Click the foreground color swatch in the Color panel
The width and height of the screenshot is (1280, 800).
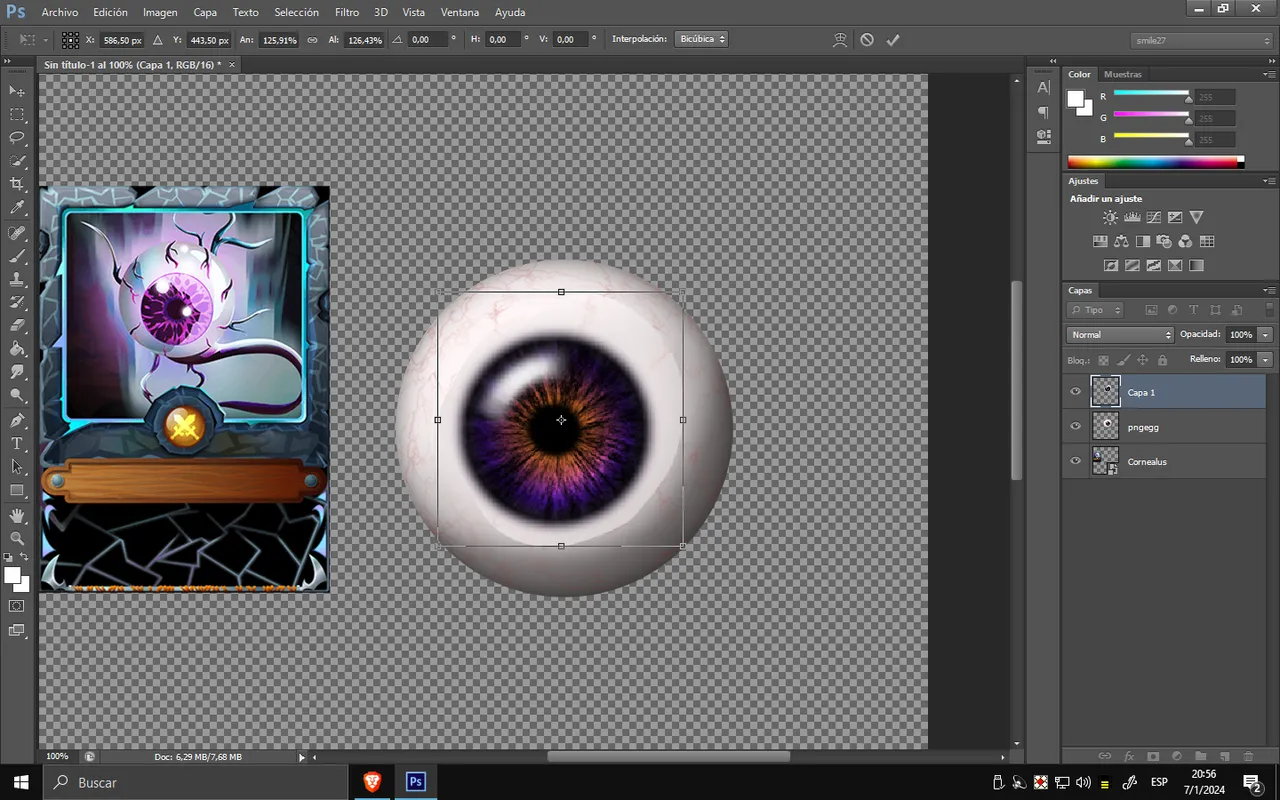(1076, 98)
